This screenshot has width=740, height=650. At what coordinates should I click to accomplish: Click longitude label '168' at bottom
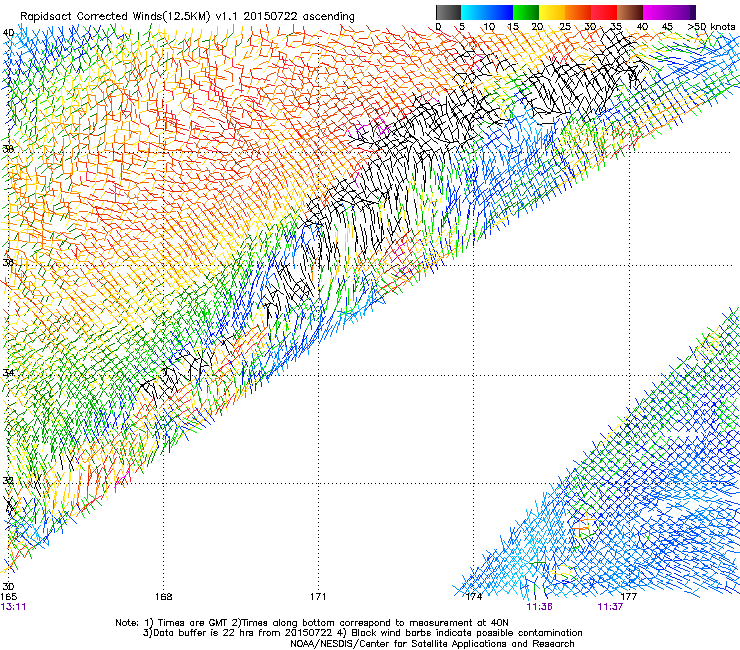click(163, 597)
